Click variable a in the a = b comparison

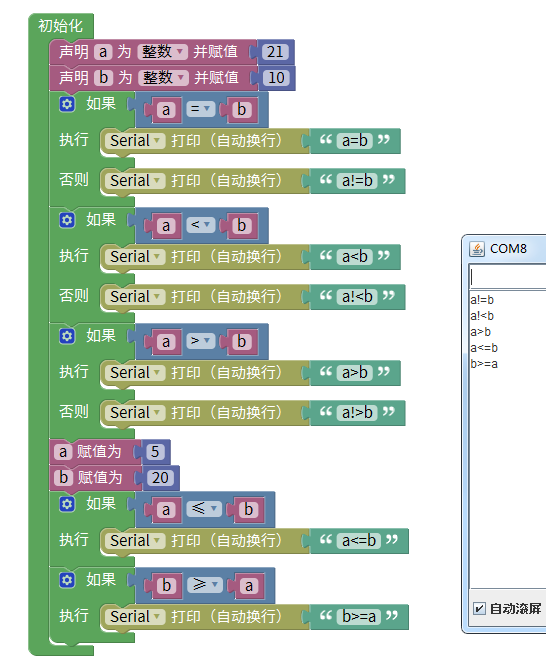click(x=166, y=110)
